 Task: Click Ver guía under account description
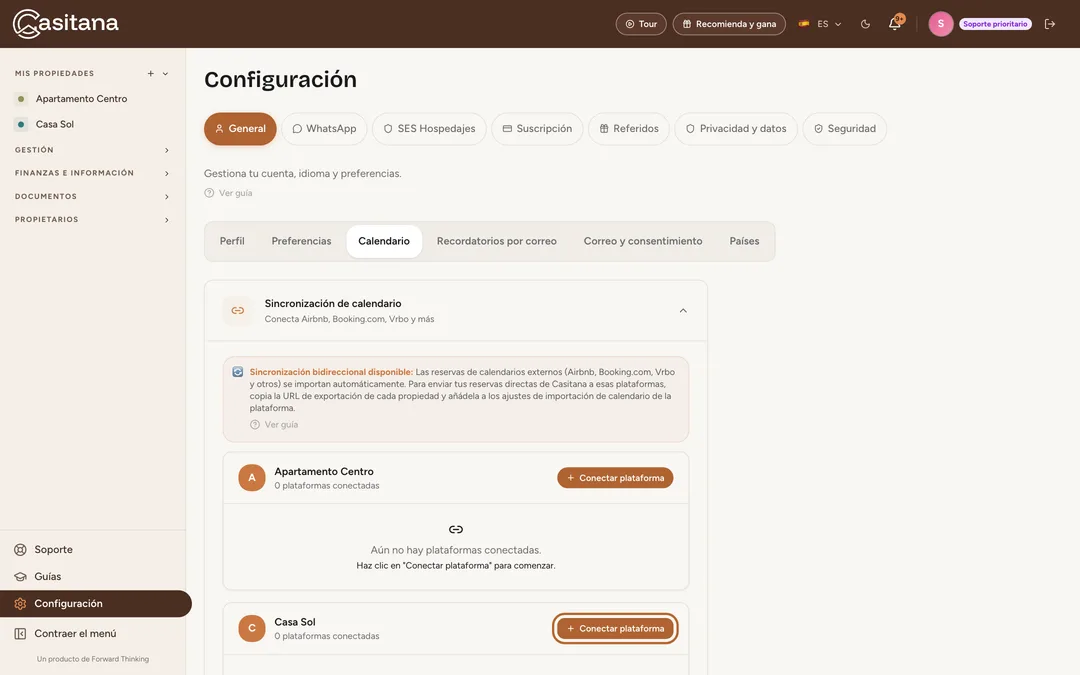(x=228, y=194)
